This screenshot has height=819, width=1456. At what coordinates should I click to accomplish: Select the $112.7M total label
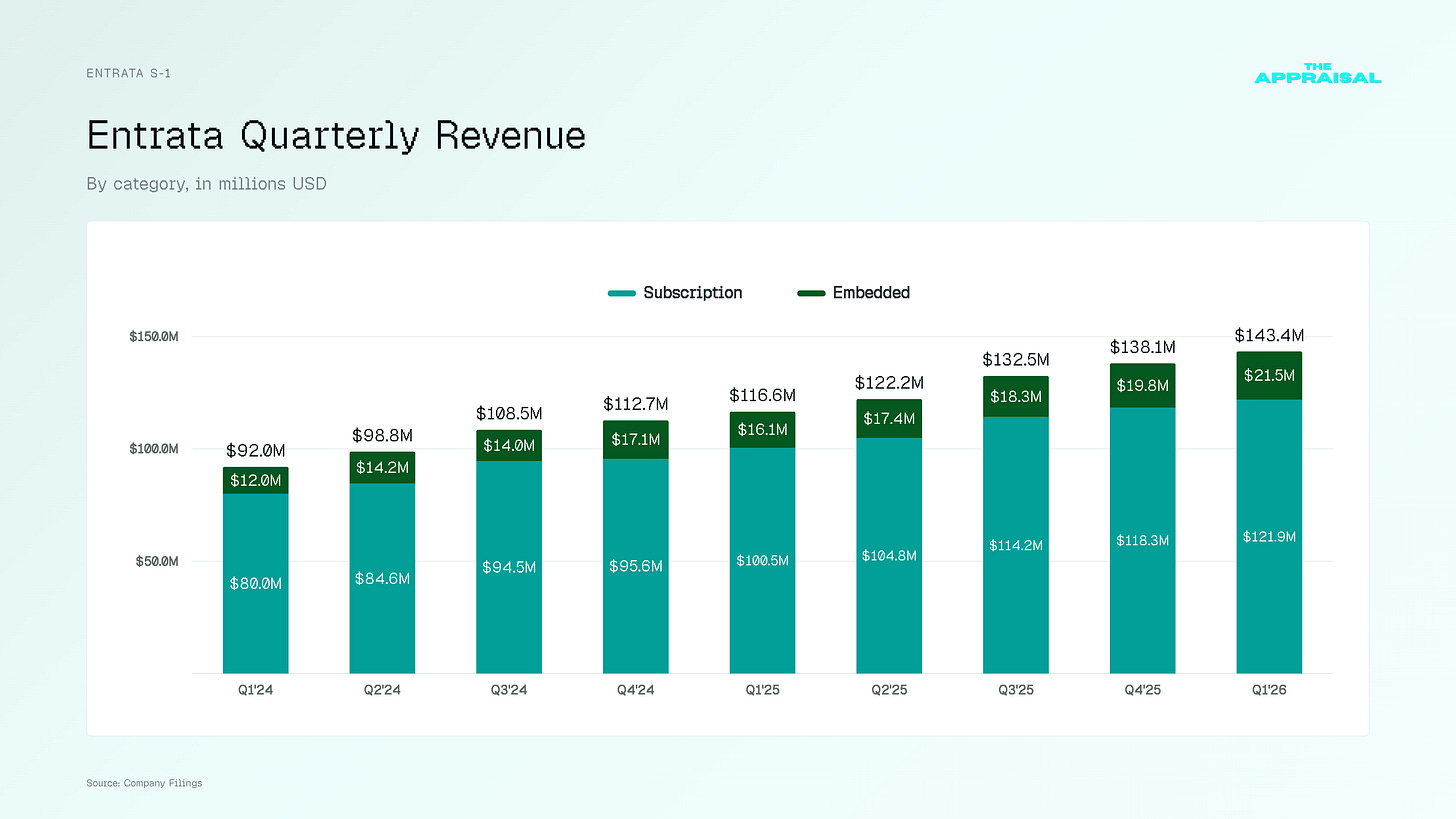tap(636, 405)
